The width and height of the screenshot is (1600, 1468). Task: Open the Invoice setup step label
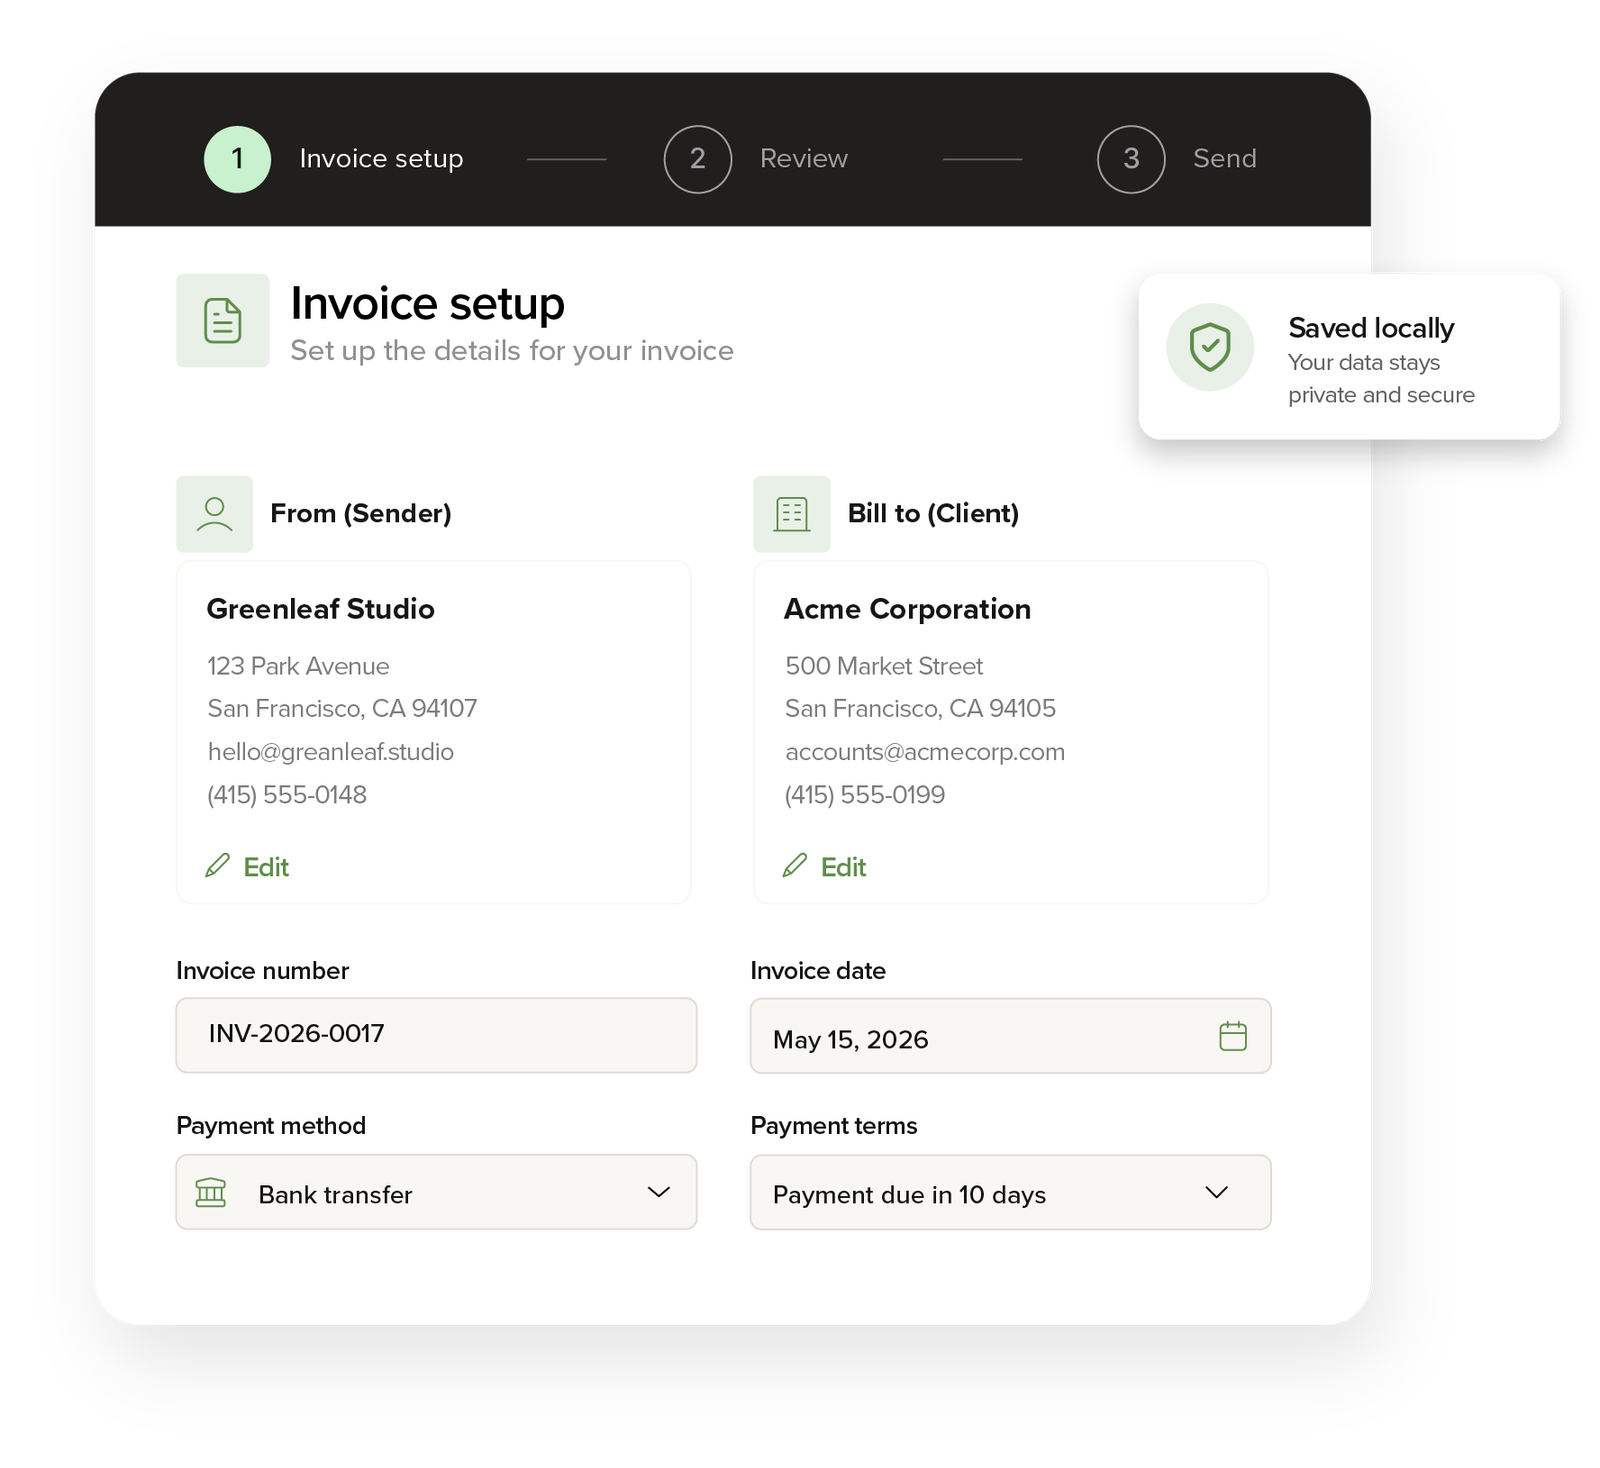click(381, 159)
